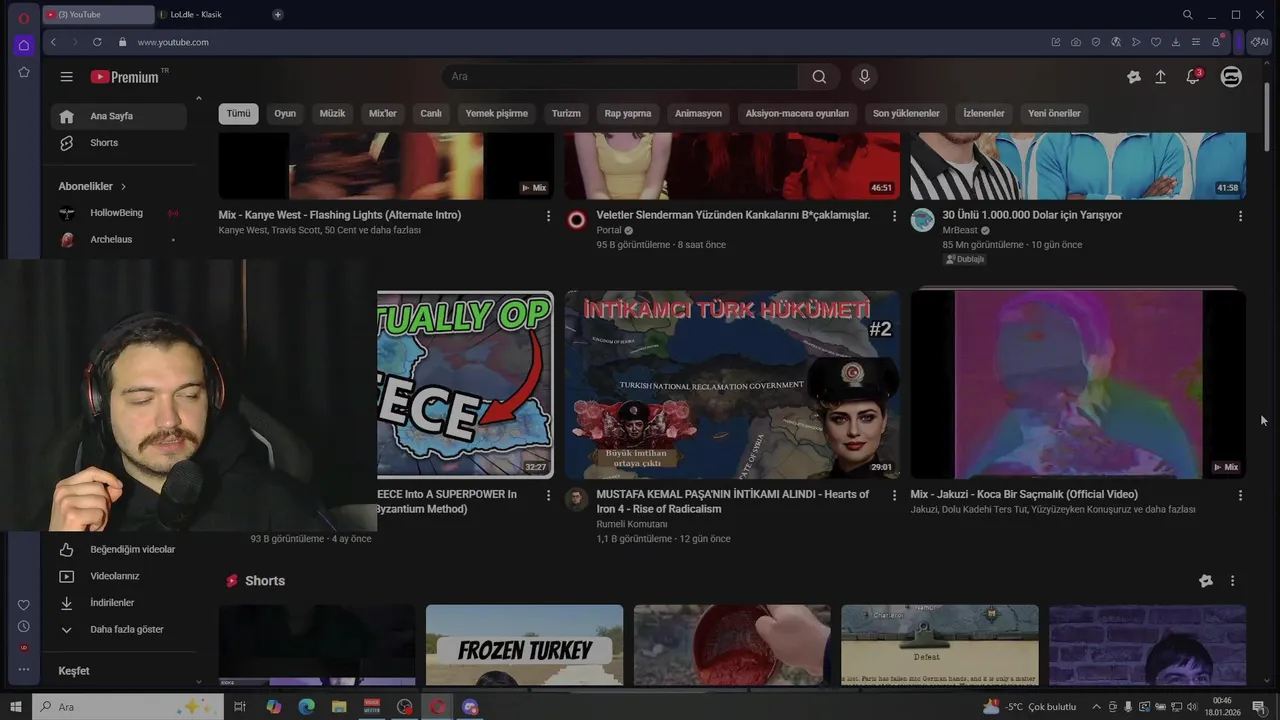Image resolution: width=1280 pixels, height=720 pixels.
Task: Open the Frozen Turkey short thumbnail
Action: coord(524,645)
